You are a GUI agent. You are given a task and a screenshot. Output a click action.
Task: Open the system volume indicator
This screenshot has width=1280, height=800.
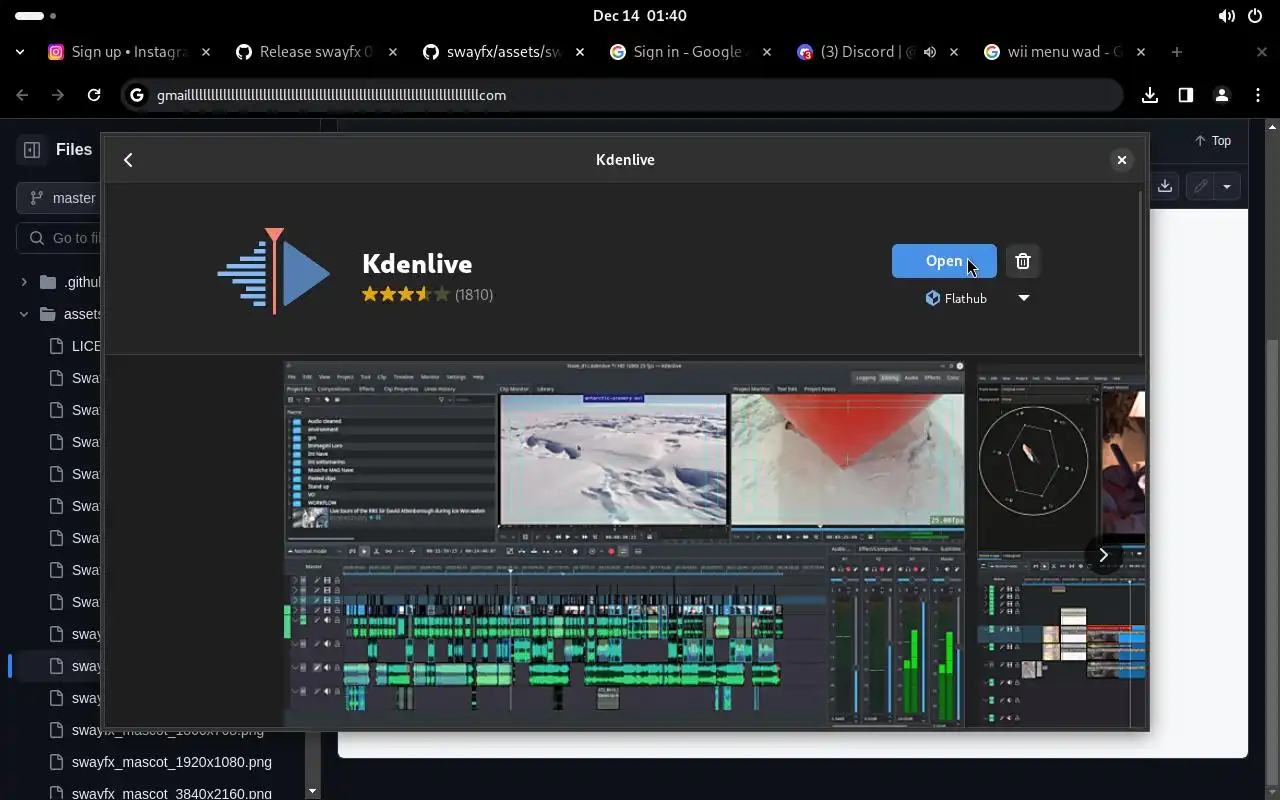(x=1226, y=16)
